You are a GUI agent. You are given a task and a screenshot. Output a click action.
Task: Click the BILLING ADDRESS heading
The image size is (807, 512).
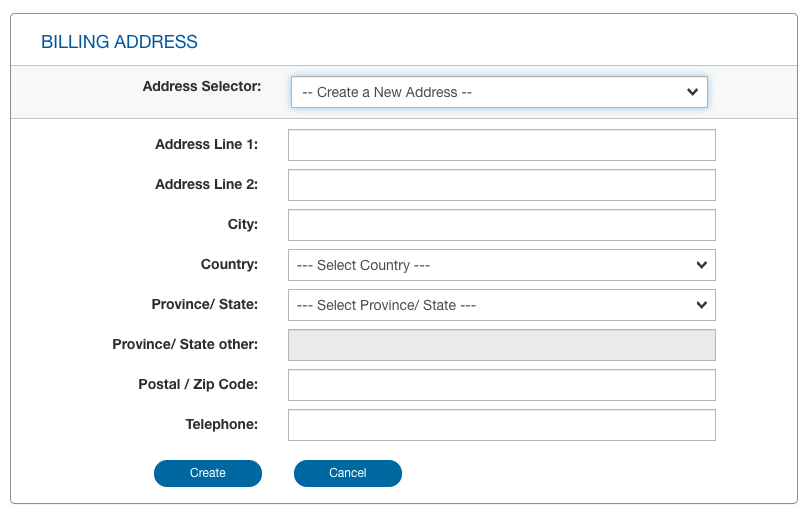pos(119,42)
